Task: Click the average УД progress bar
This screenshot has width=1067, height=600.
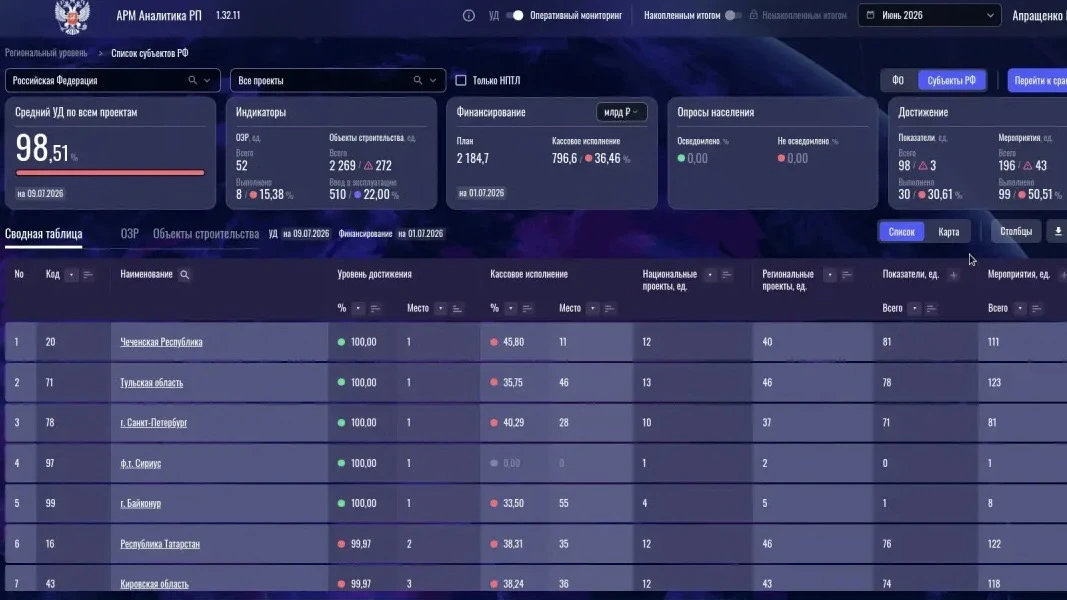Action: tap(110, 173)
